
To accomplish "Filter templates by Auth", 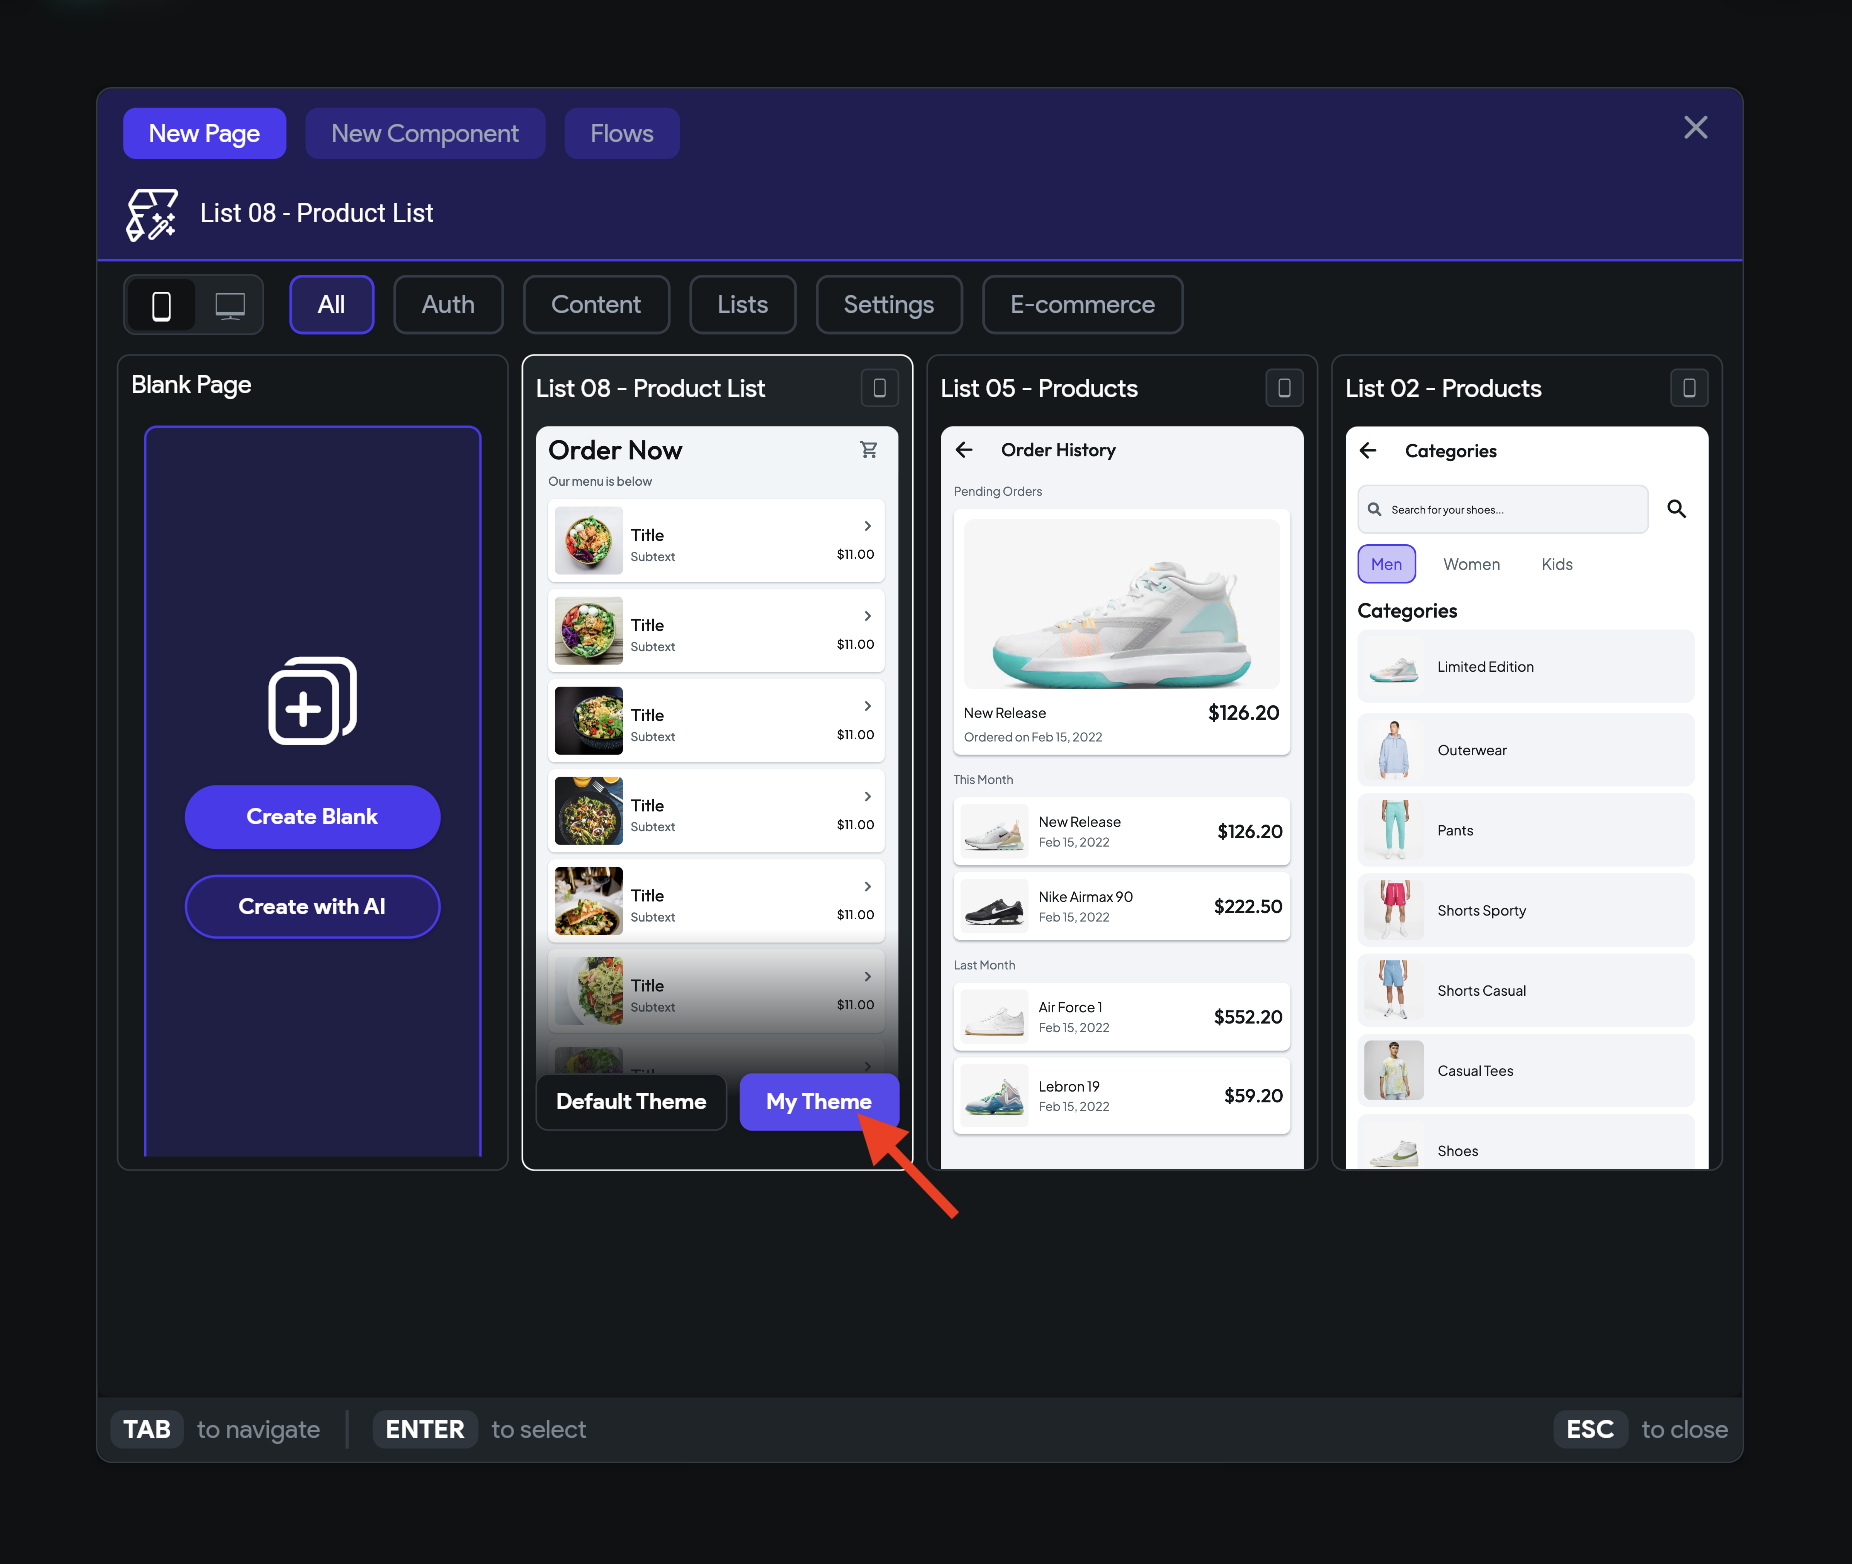I will click(448, 305).
